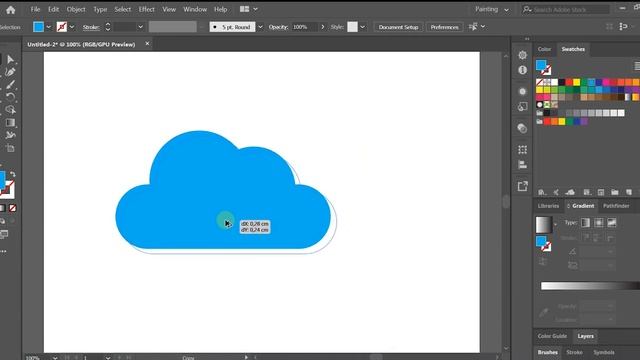
Task: Switch to the Libraries tab
Action: click(548, 206)
